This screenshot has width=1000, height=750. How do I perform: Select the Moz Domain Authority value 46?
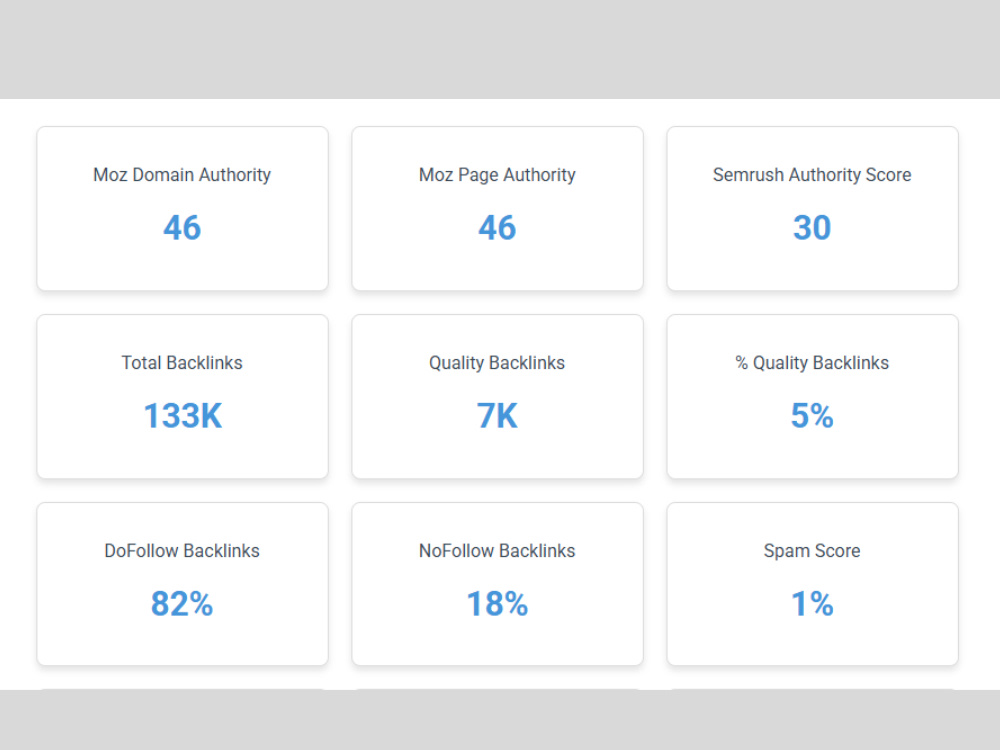182,227
